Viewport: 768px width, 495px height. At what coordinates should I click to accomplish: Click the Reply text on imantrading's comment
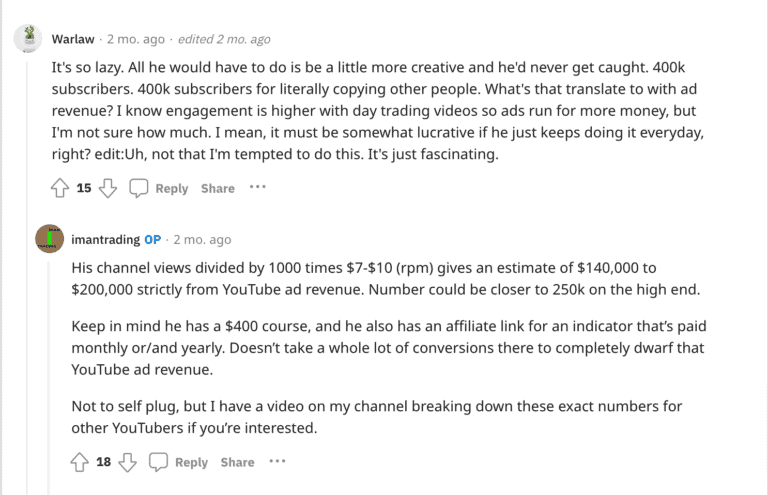191,462
